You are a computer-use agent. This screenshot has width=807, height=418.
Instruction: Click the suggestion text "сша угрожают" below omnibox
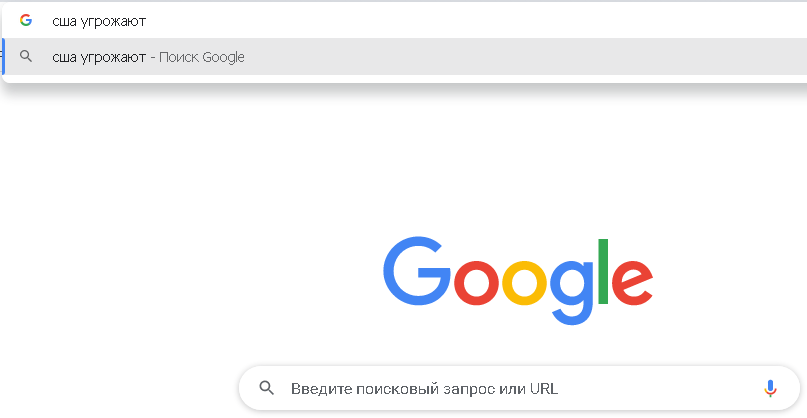coord(99,57)
